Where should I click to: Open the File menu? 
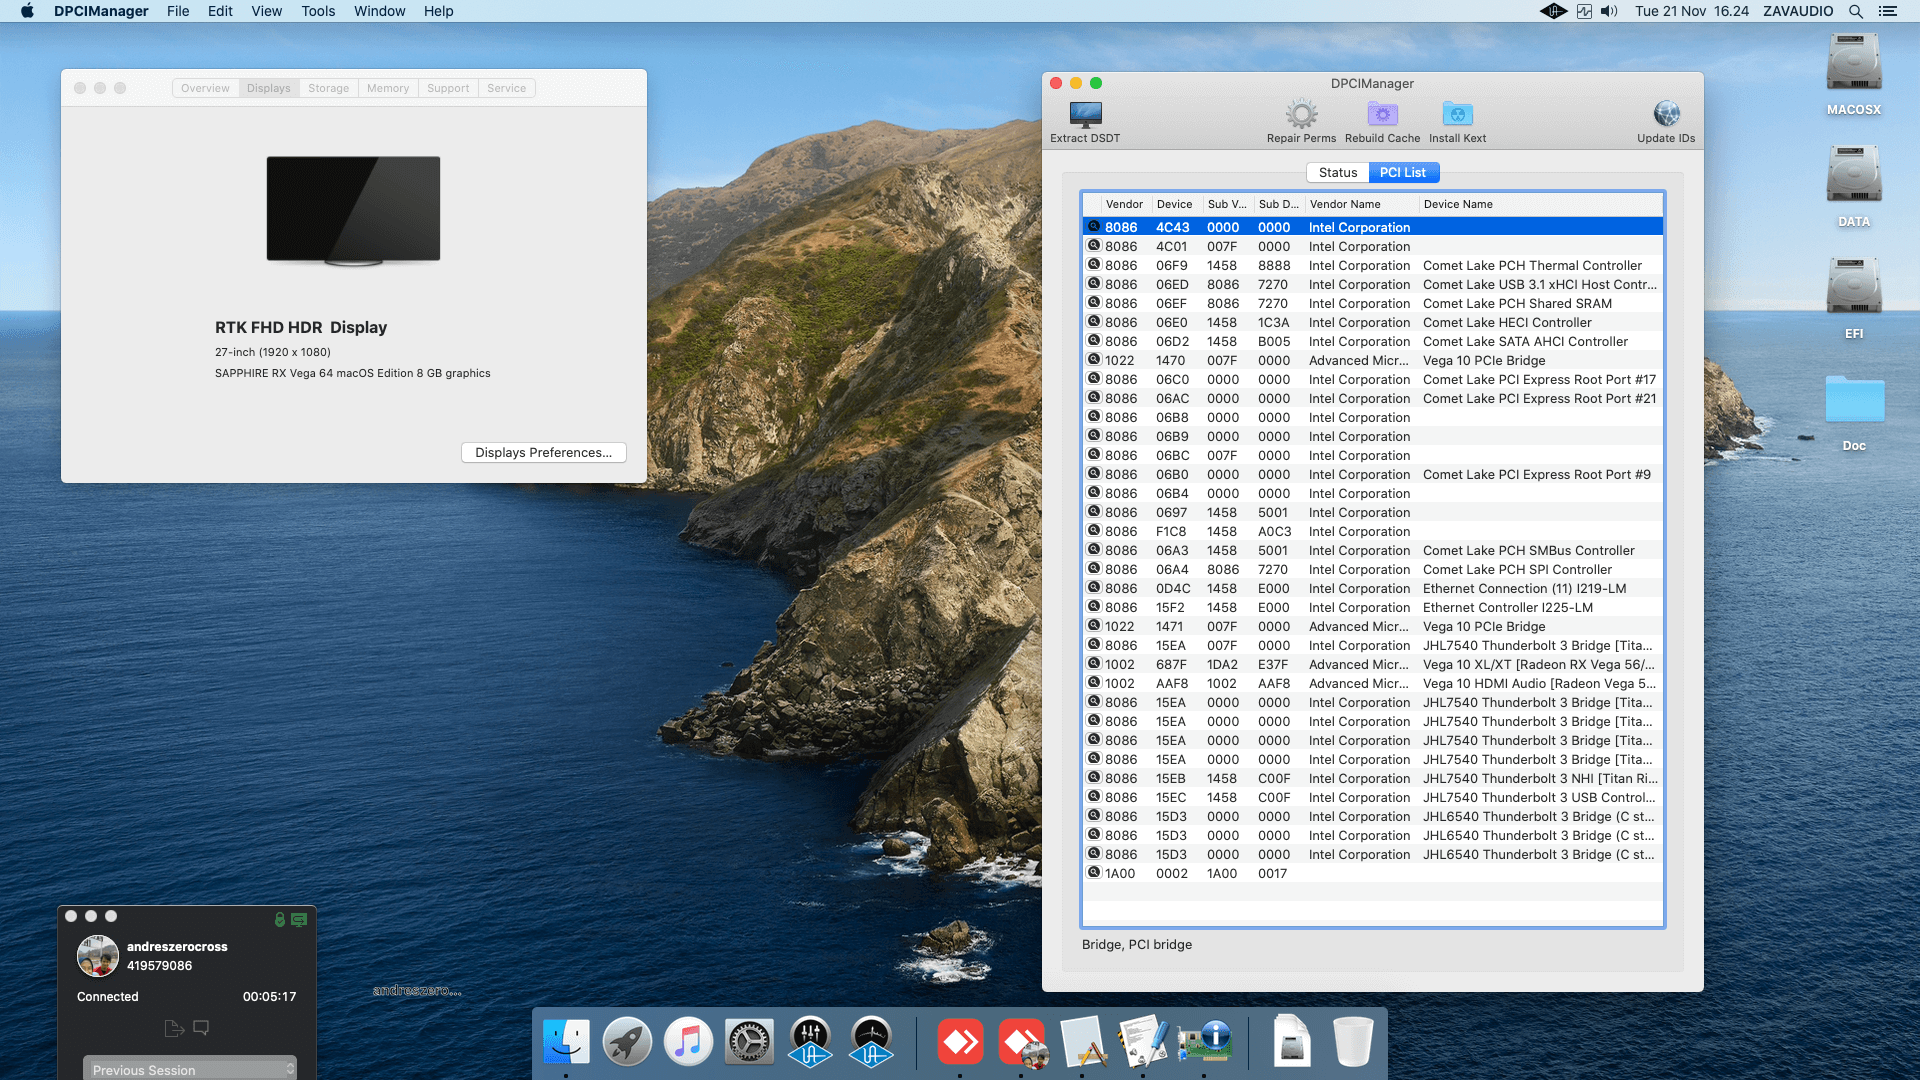(178, 11)
